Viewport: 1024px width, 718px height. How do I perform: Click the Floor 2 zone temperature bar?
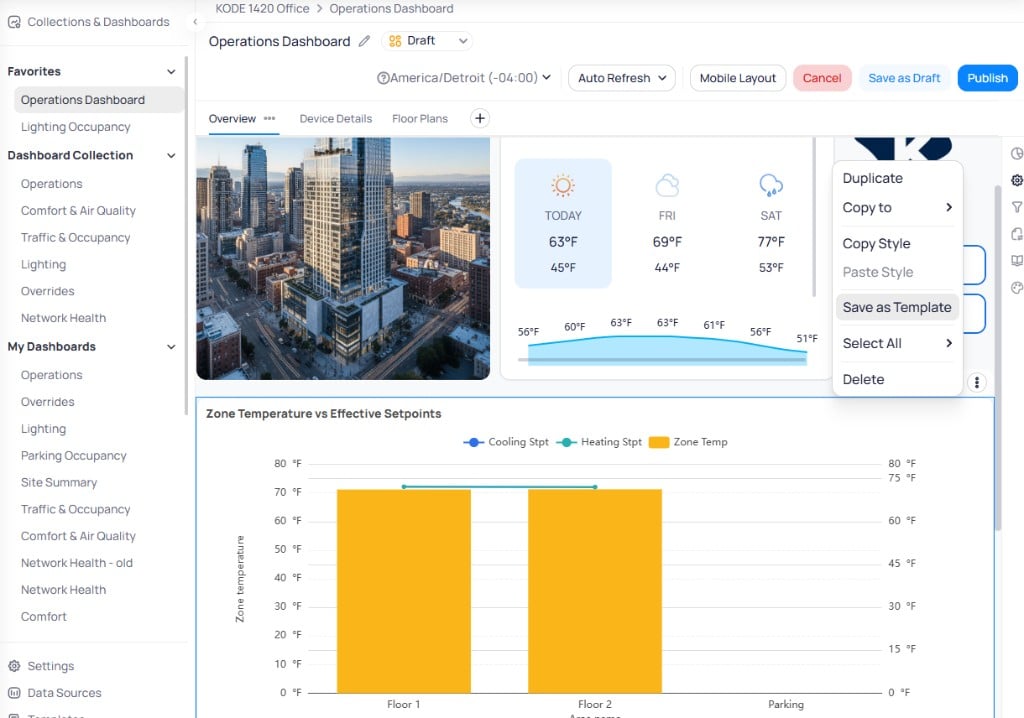click(595, 591)
